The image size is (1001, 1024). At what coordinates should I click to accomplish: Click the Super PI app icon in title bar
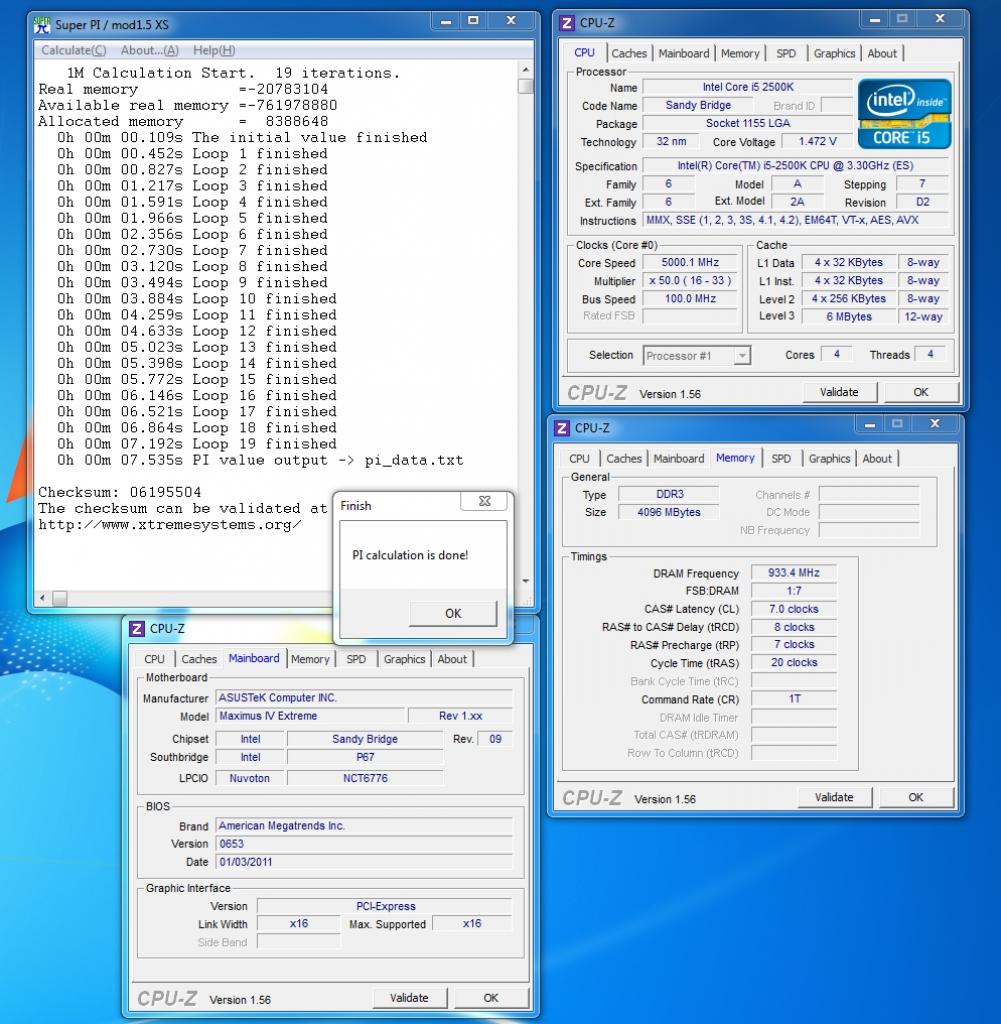[x=42, y=25]
